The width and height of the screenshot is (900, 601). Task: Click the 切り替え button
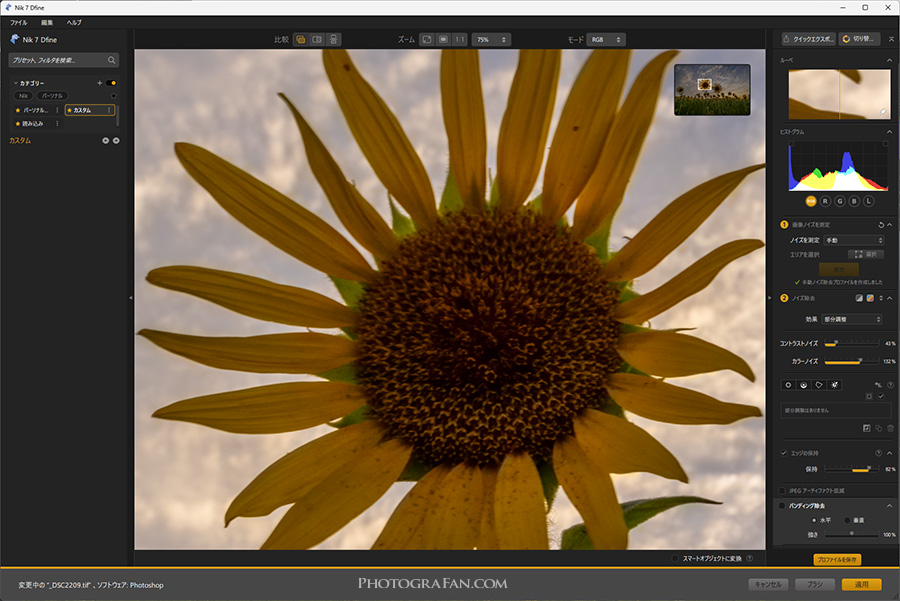pyautogui.click(x=859, y=39)
